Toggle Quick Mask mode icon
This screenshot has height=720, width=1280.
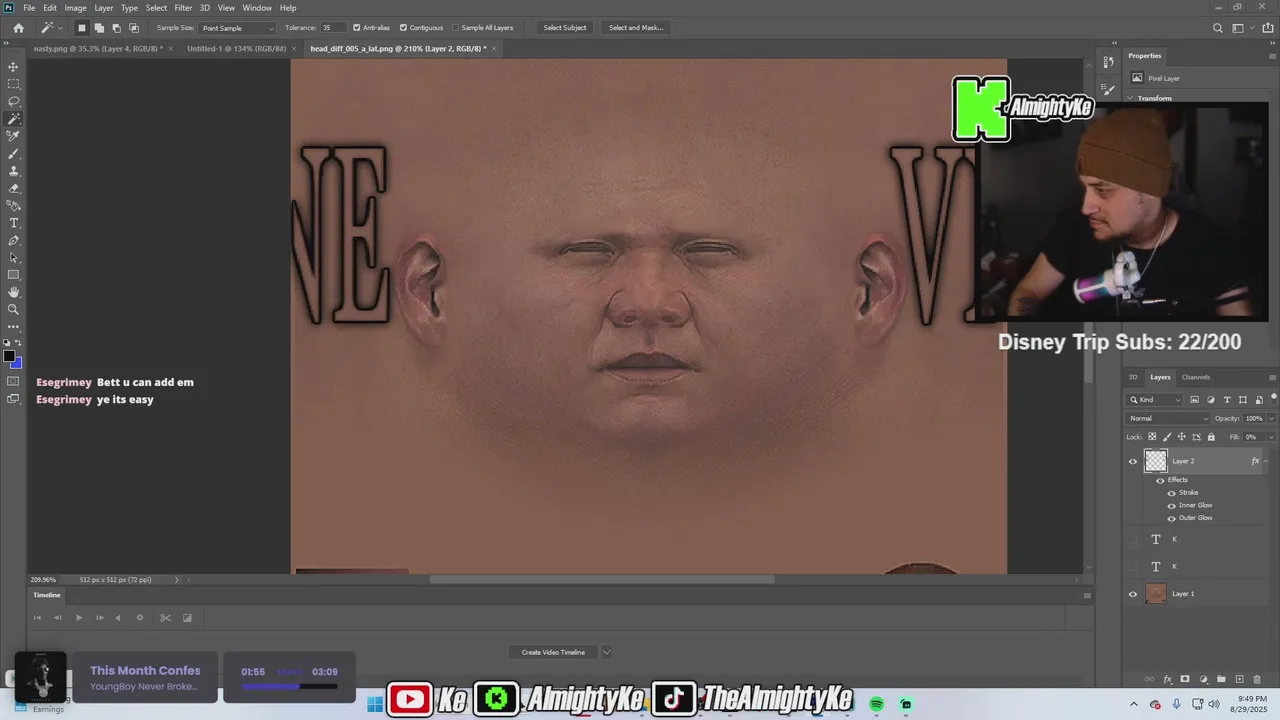(14, 381)
